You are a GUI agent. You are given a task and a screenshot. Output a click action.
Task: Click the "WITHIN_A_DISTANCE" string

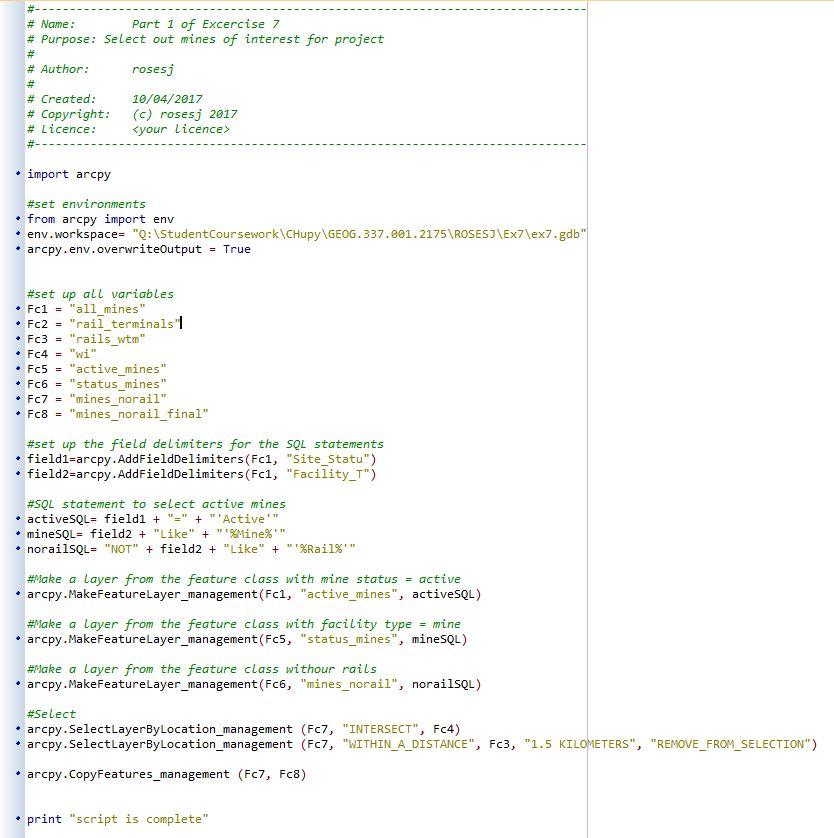(x=408, y=744)
